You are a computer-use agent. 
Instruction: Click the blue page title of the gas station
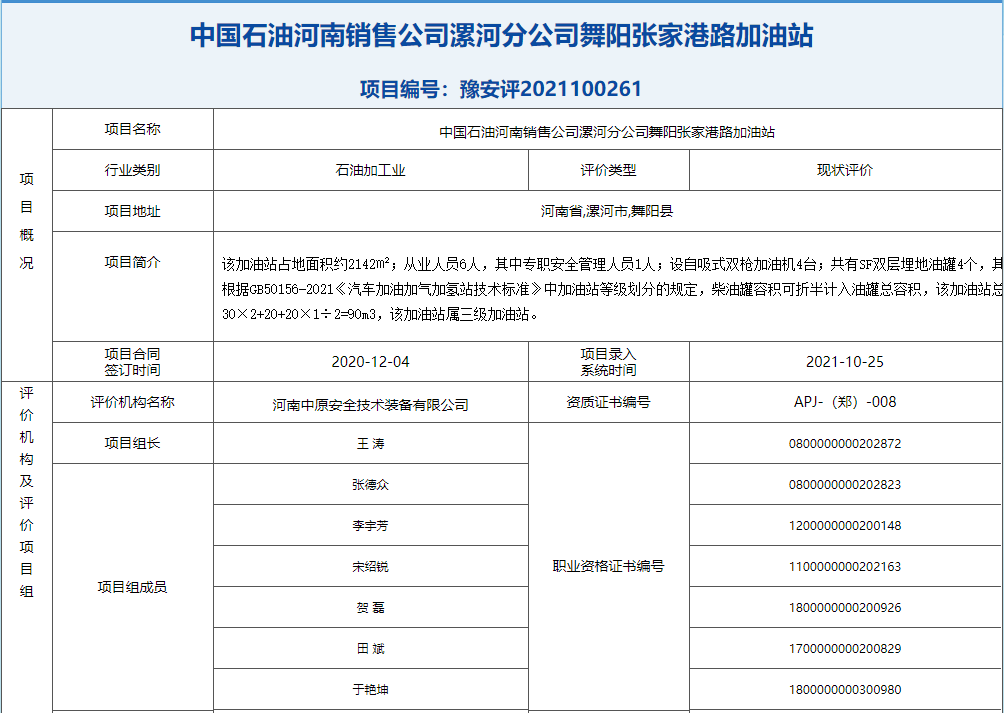501,36
